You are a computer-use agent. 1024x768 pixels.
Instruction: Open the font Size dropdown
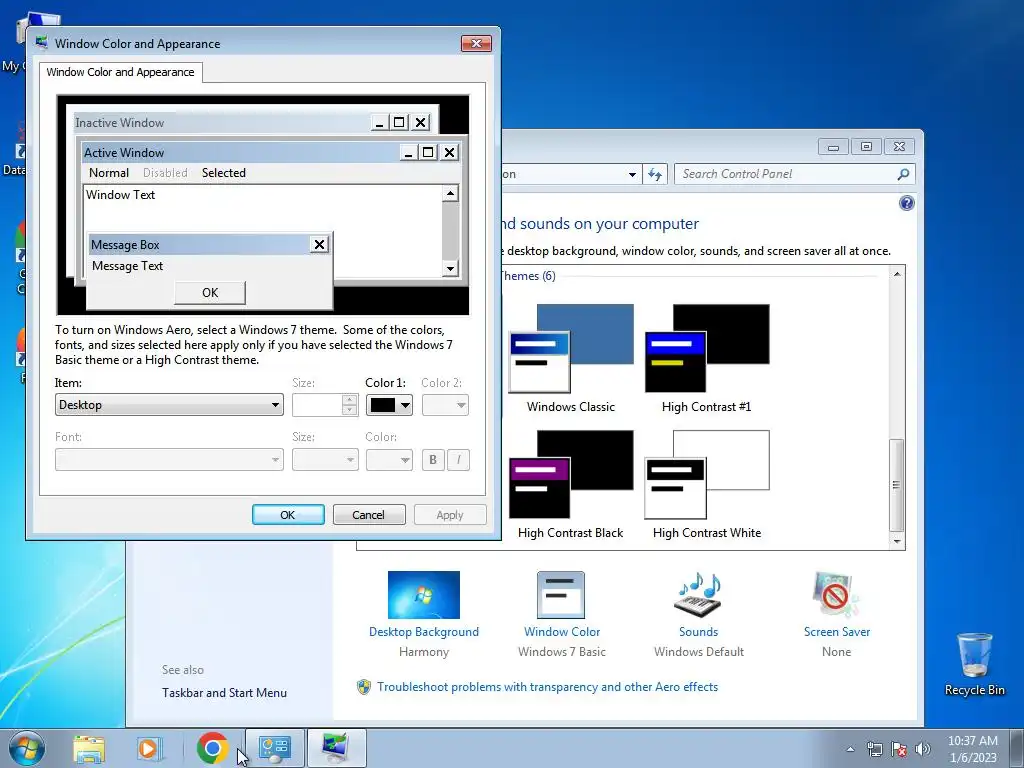[x=325, y=460]
